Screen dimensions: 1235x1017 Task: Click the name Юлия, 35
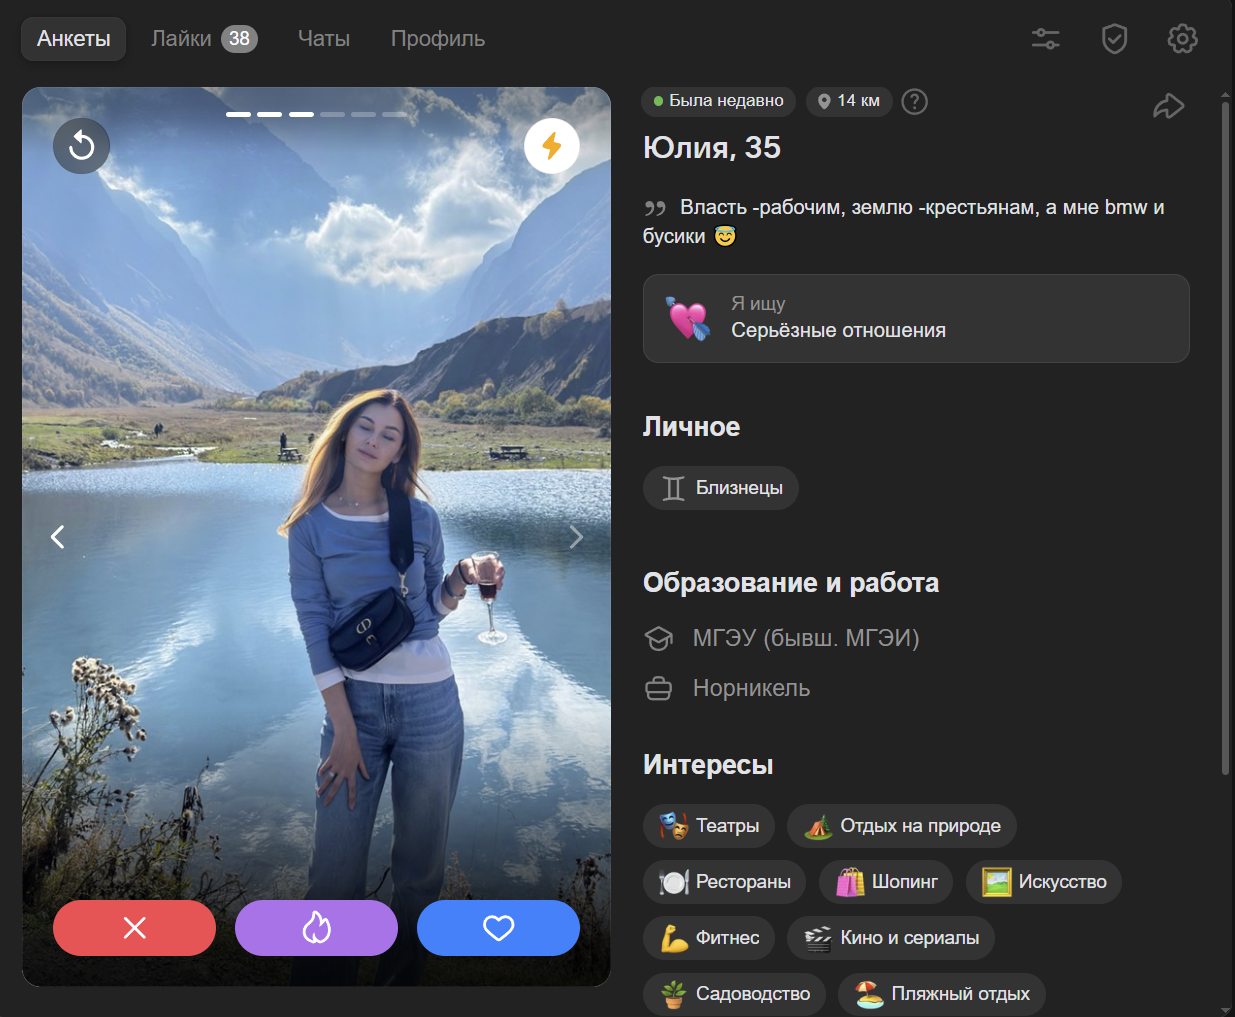pyautogui.click(x=712, y=147)
